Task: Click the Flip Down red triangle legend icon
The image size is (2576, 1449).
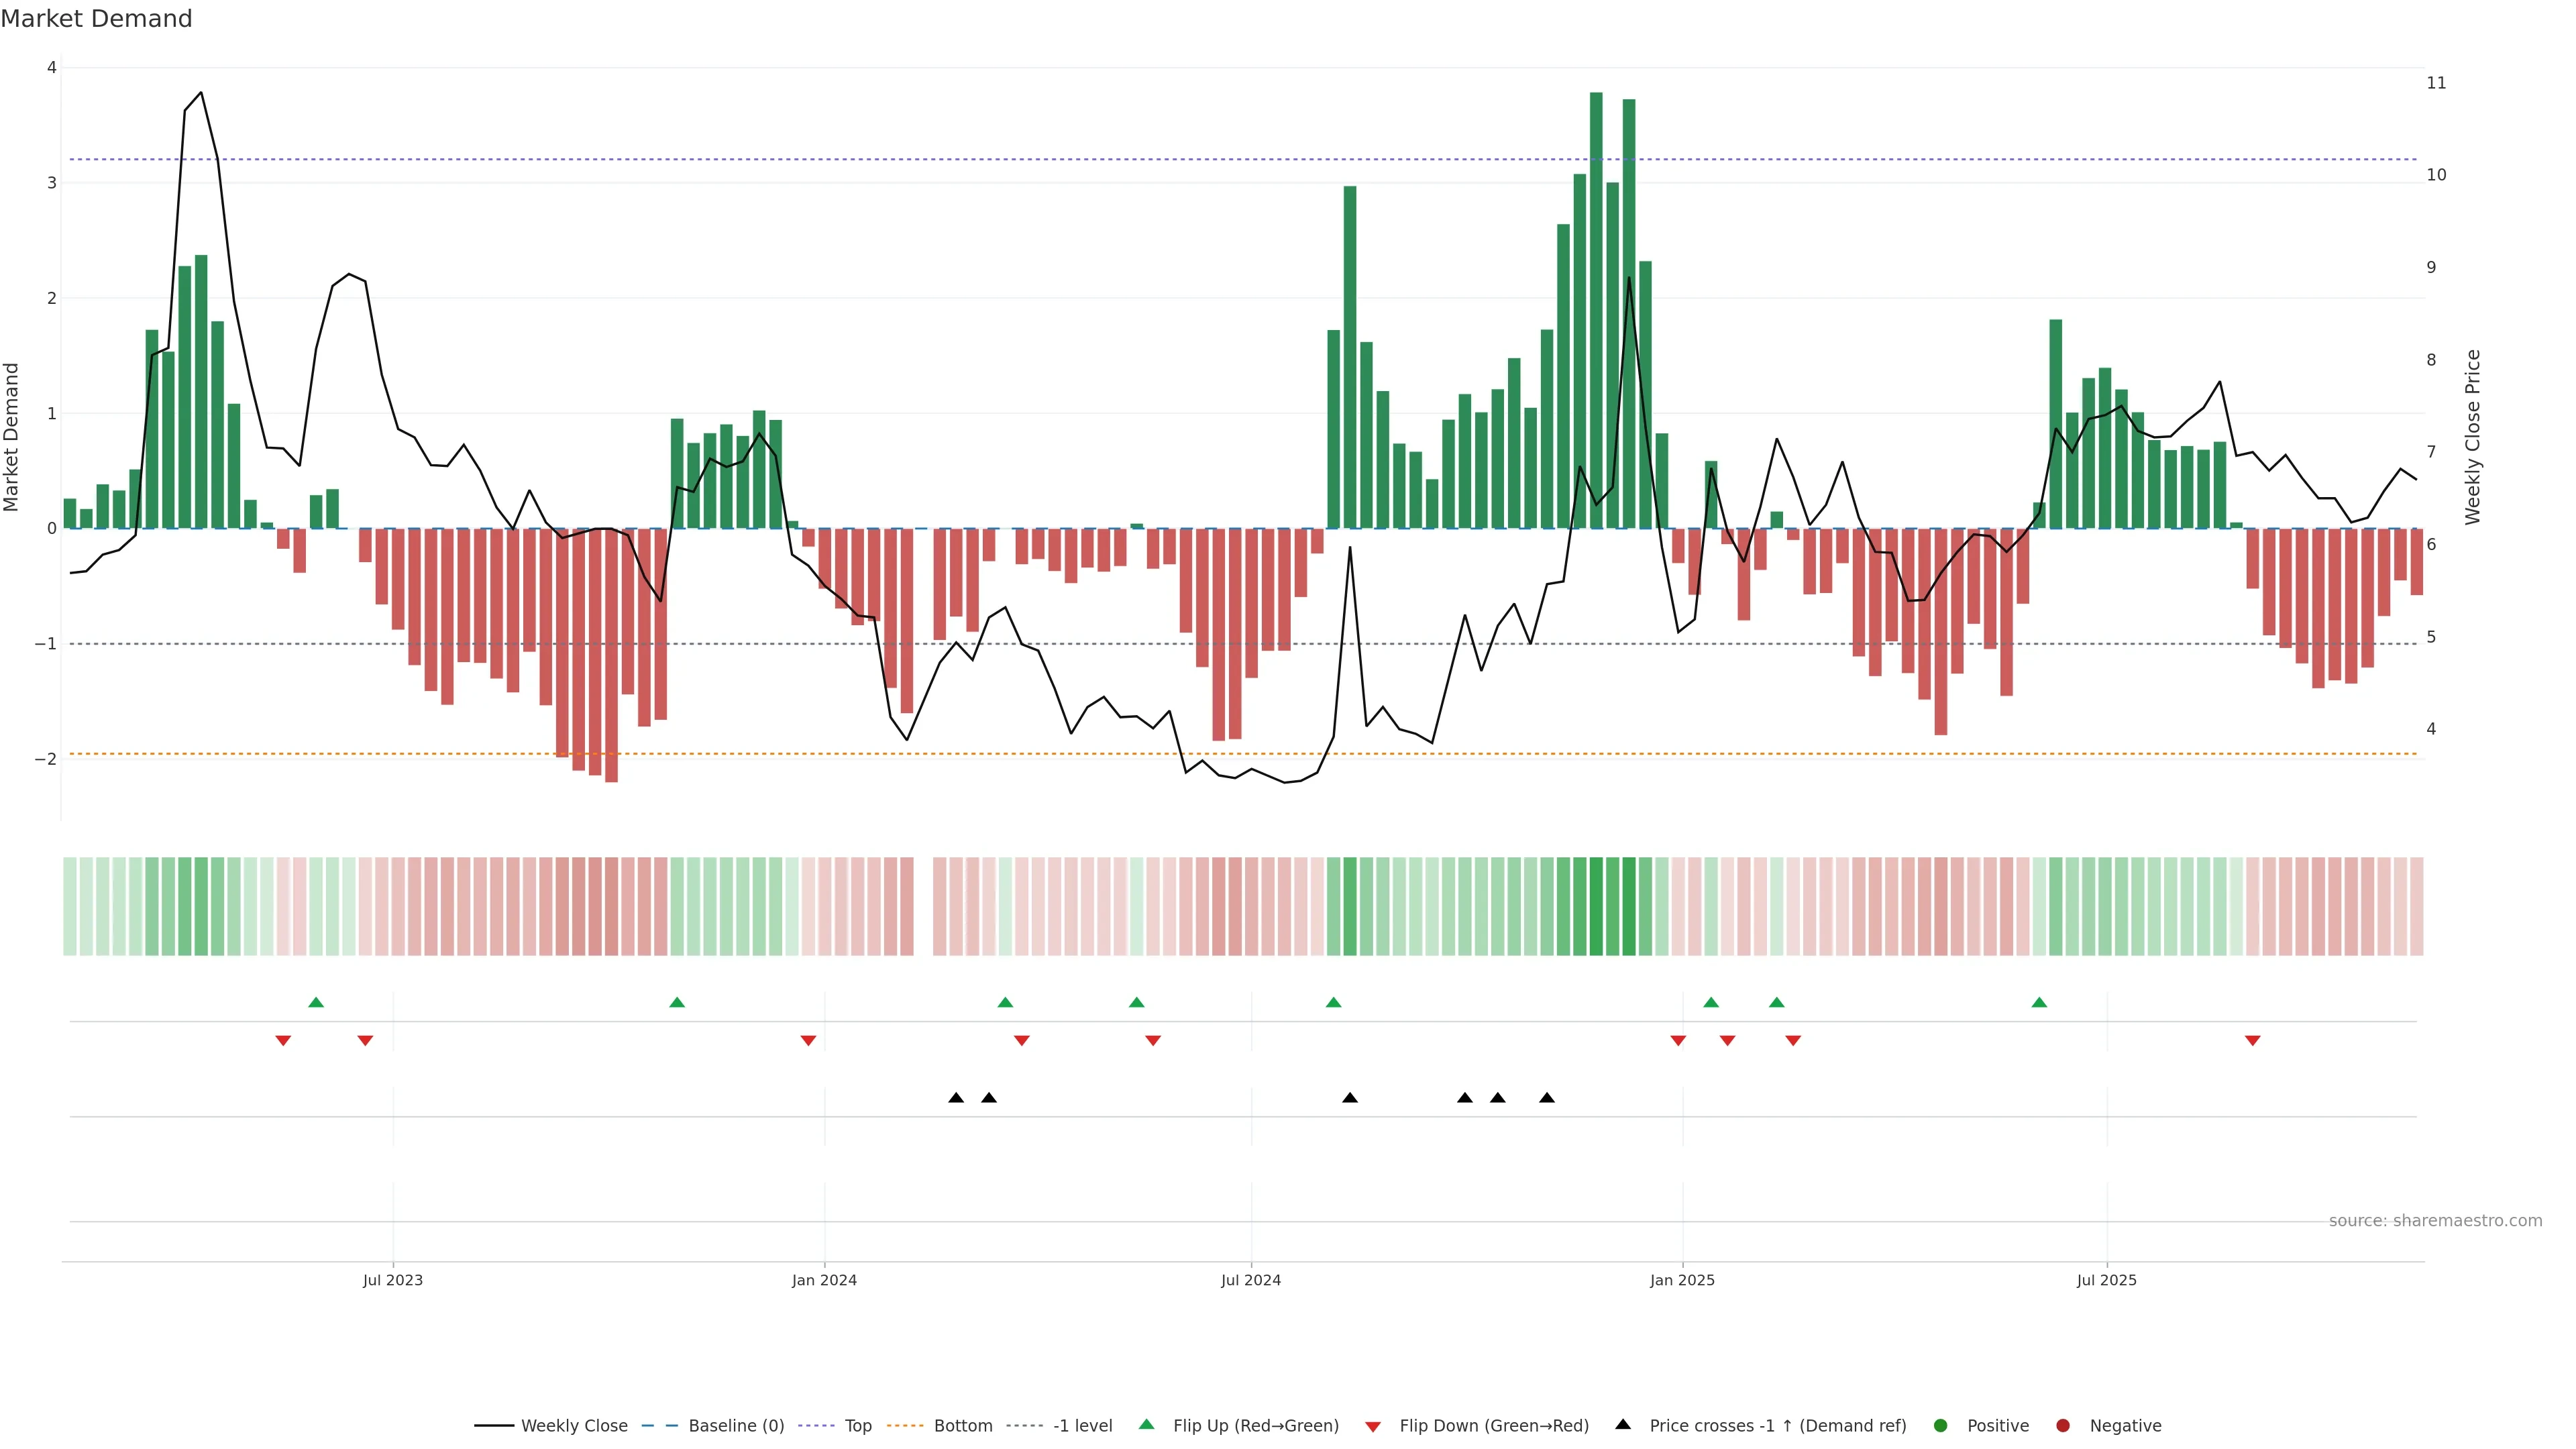Action: pyautogui.click(x=1373, y=1427)
